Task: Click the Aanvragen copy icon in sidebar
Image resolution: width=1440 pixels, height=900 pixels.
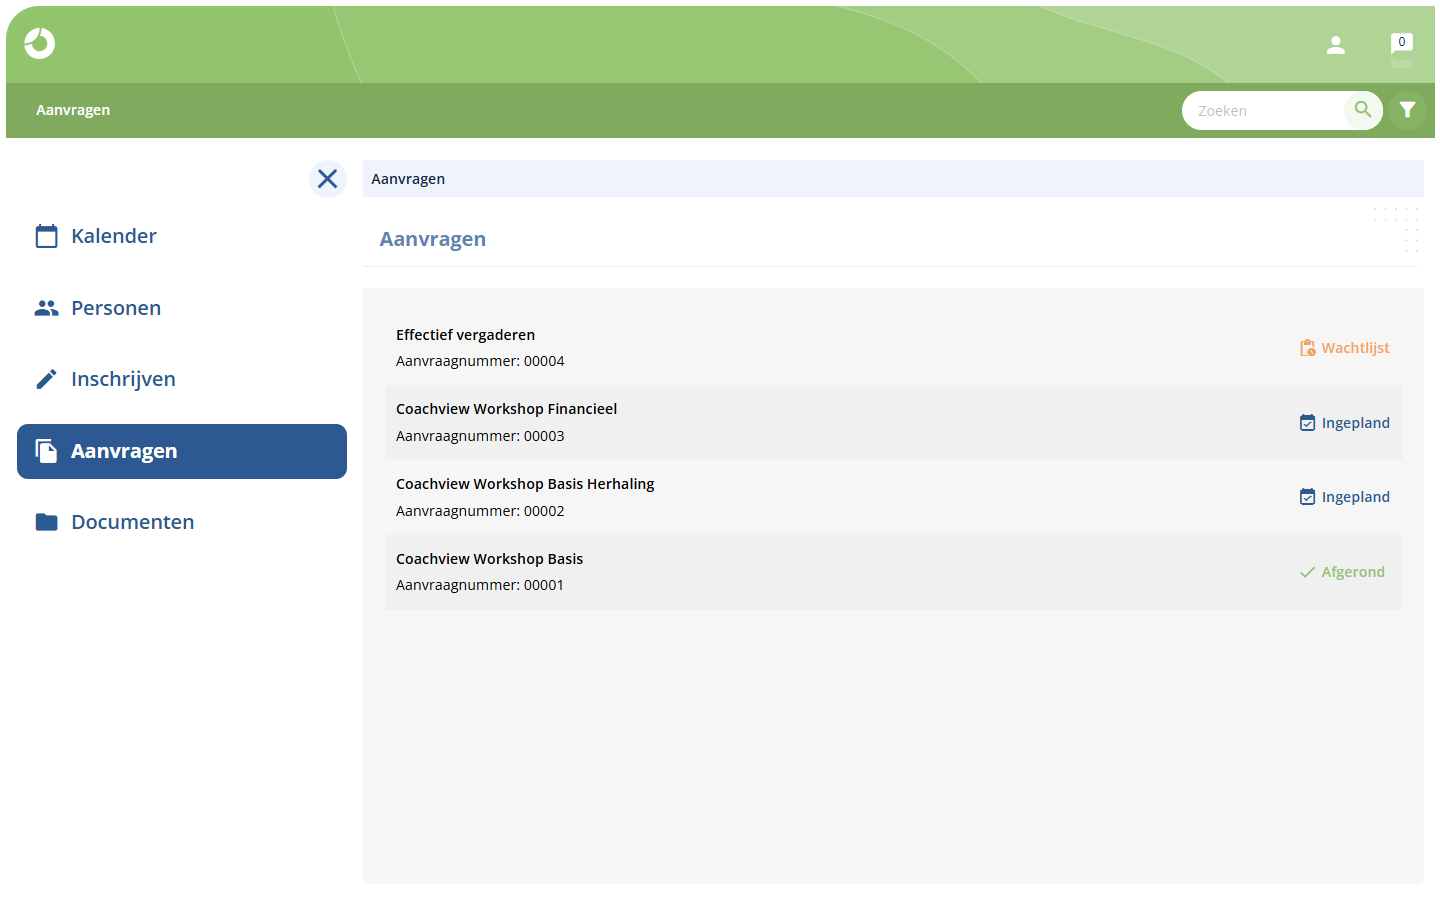Action: point(46,451)
